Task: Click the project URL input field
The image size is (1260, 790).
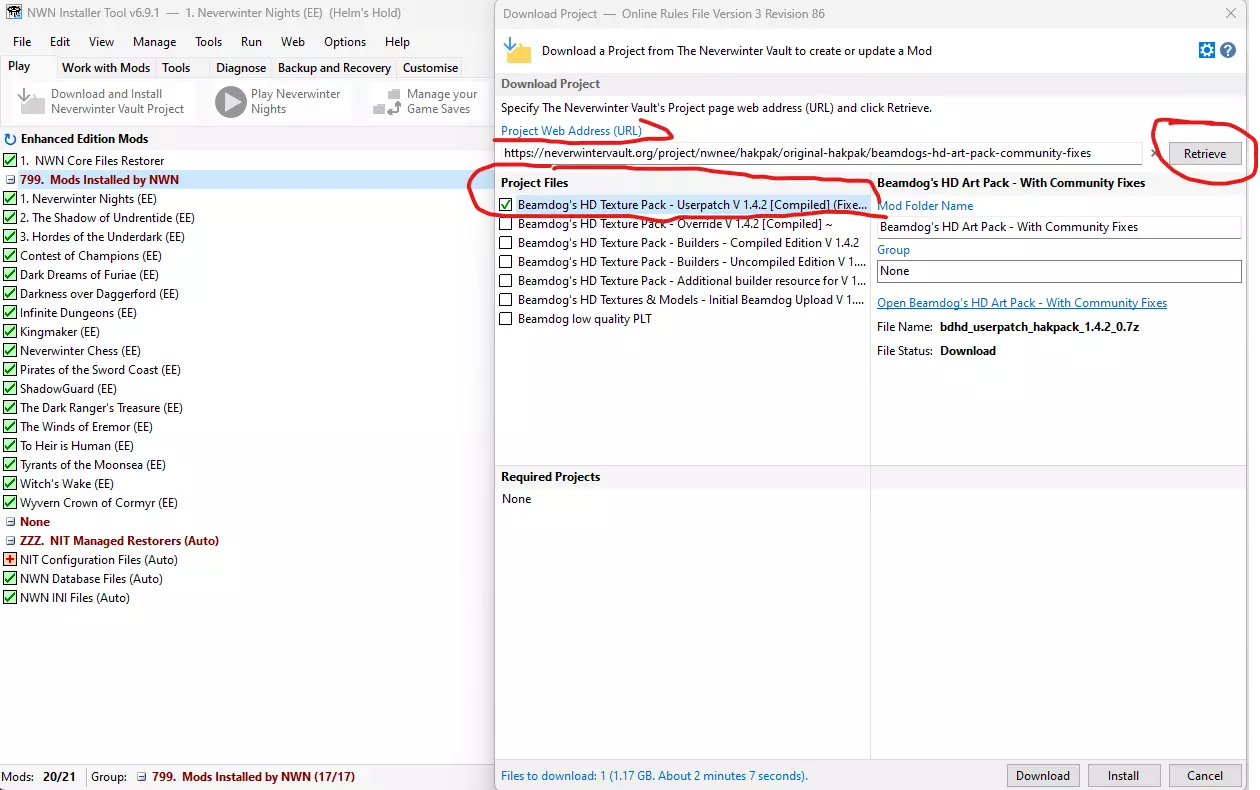Action: click(x=820, y=153)
